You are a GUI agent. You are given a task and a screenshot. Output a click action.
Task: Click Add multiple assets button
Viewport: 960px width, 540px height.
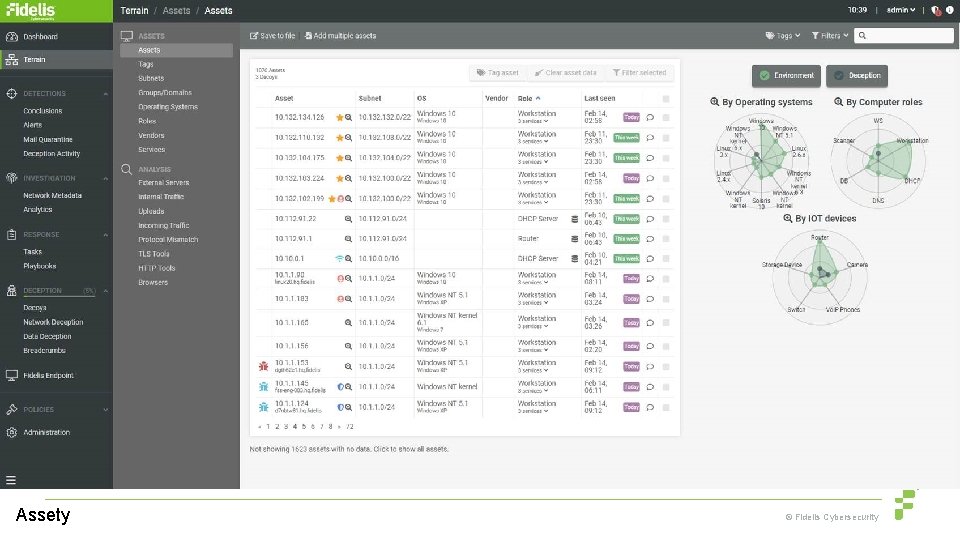pos(340,36)
